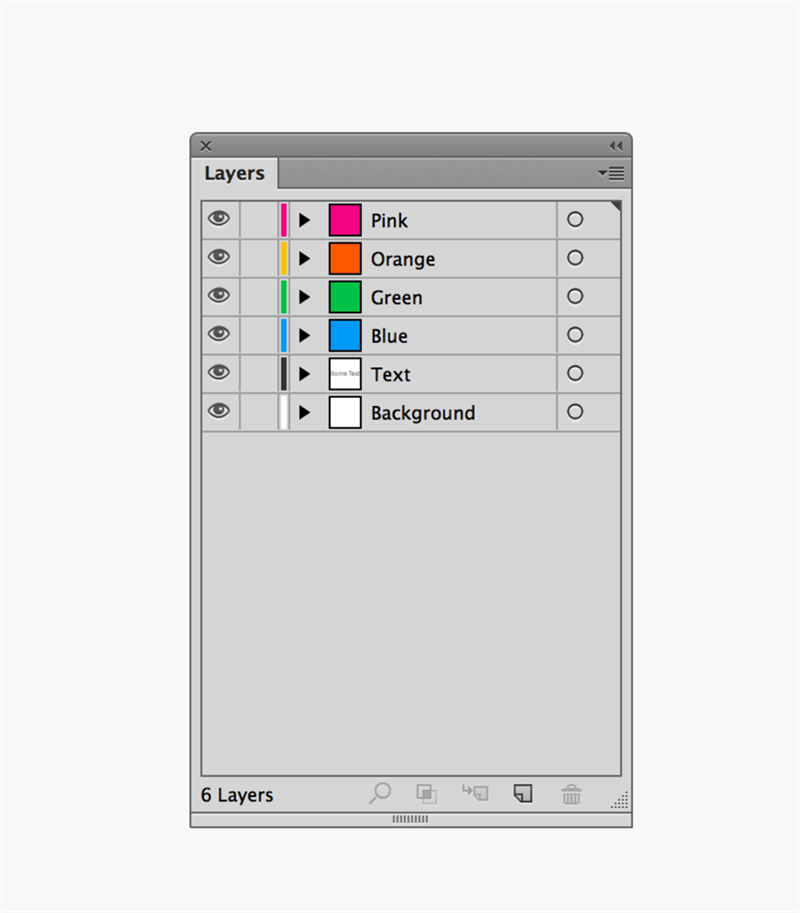The height and width of the screenshot is (913, 800).
Task: Collapse panel with double-arrow icon
Action: coord(616,146)
